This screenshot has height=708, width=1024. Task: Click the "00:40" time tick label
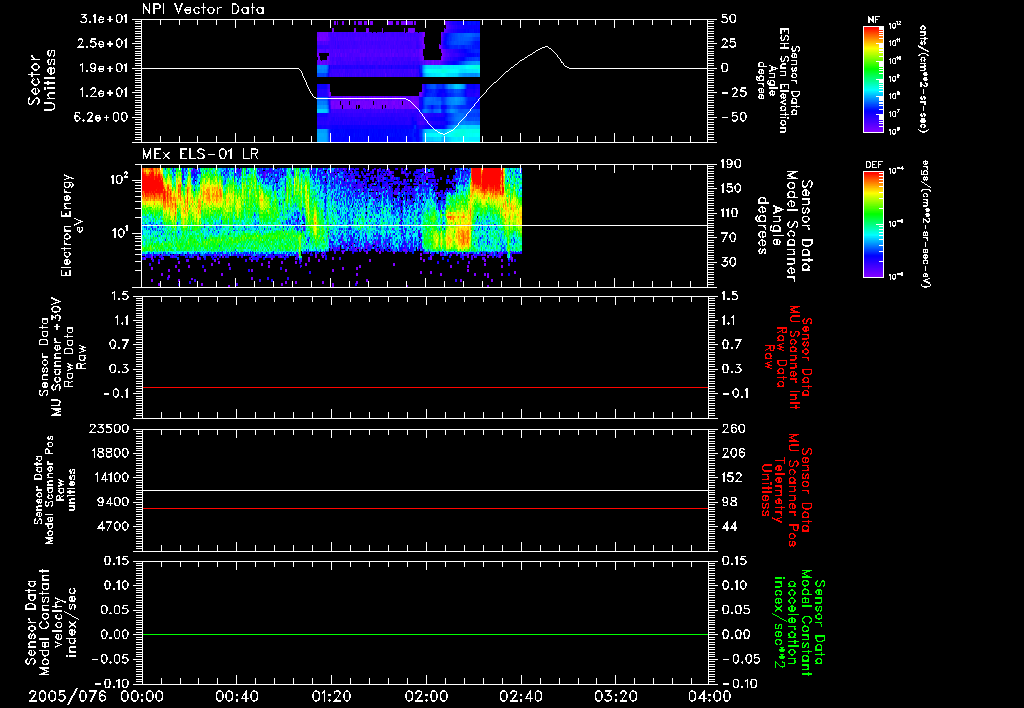(x=236, y=696)
